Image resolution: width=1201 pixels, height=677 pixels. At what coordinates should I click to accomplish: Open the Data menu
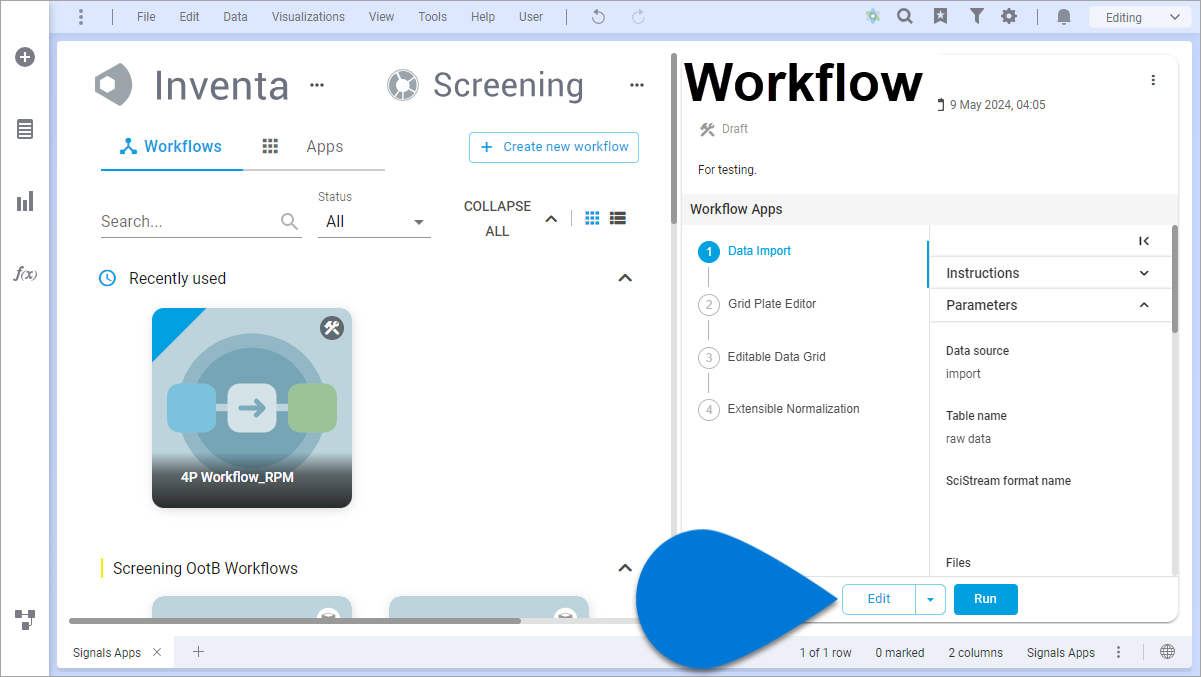coord(235,17)
